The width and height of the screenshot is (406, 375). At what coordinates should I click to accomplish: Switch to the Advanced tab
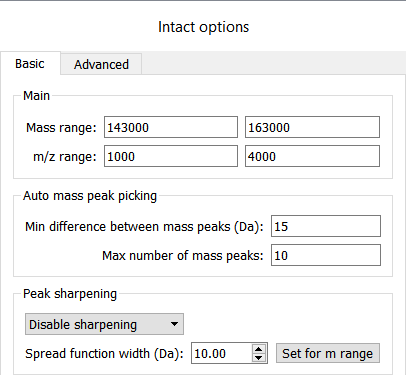(x=101, y=64)
